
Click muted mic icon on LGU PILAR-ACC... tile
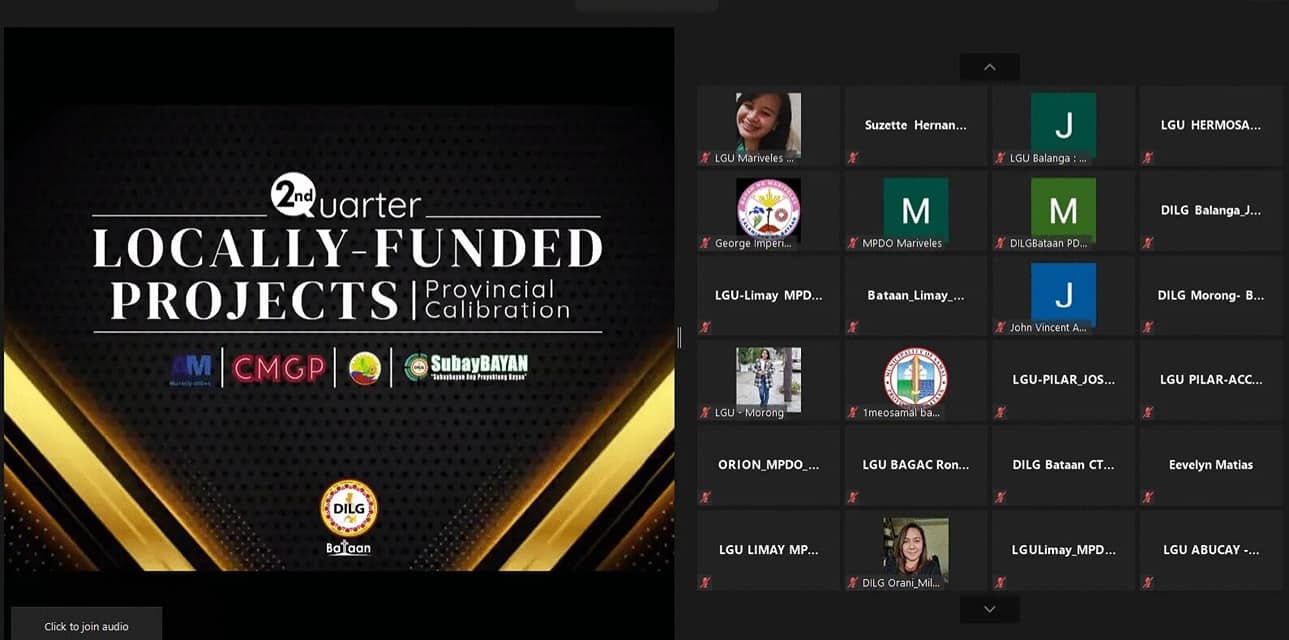1147,412
